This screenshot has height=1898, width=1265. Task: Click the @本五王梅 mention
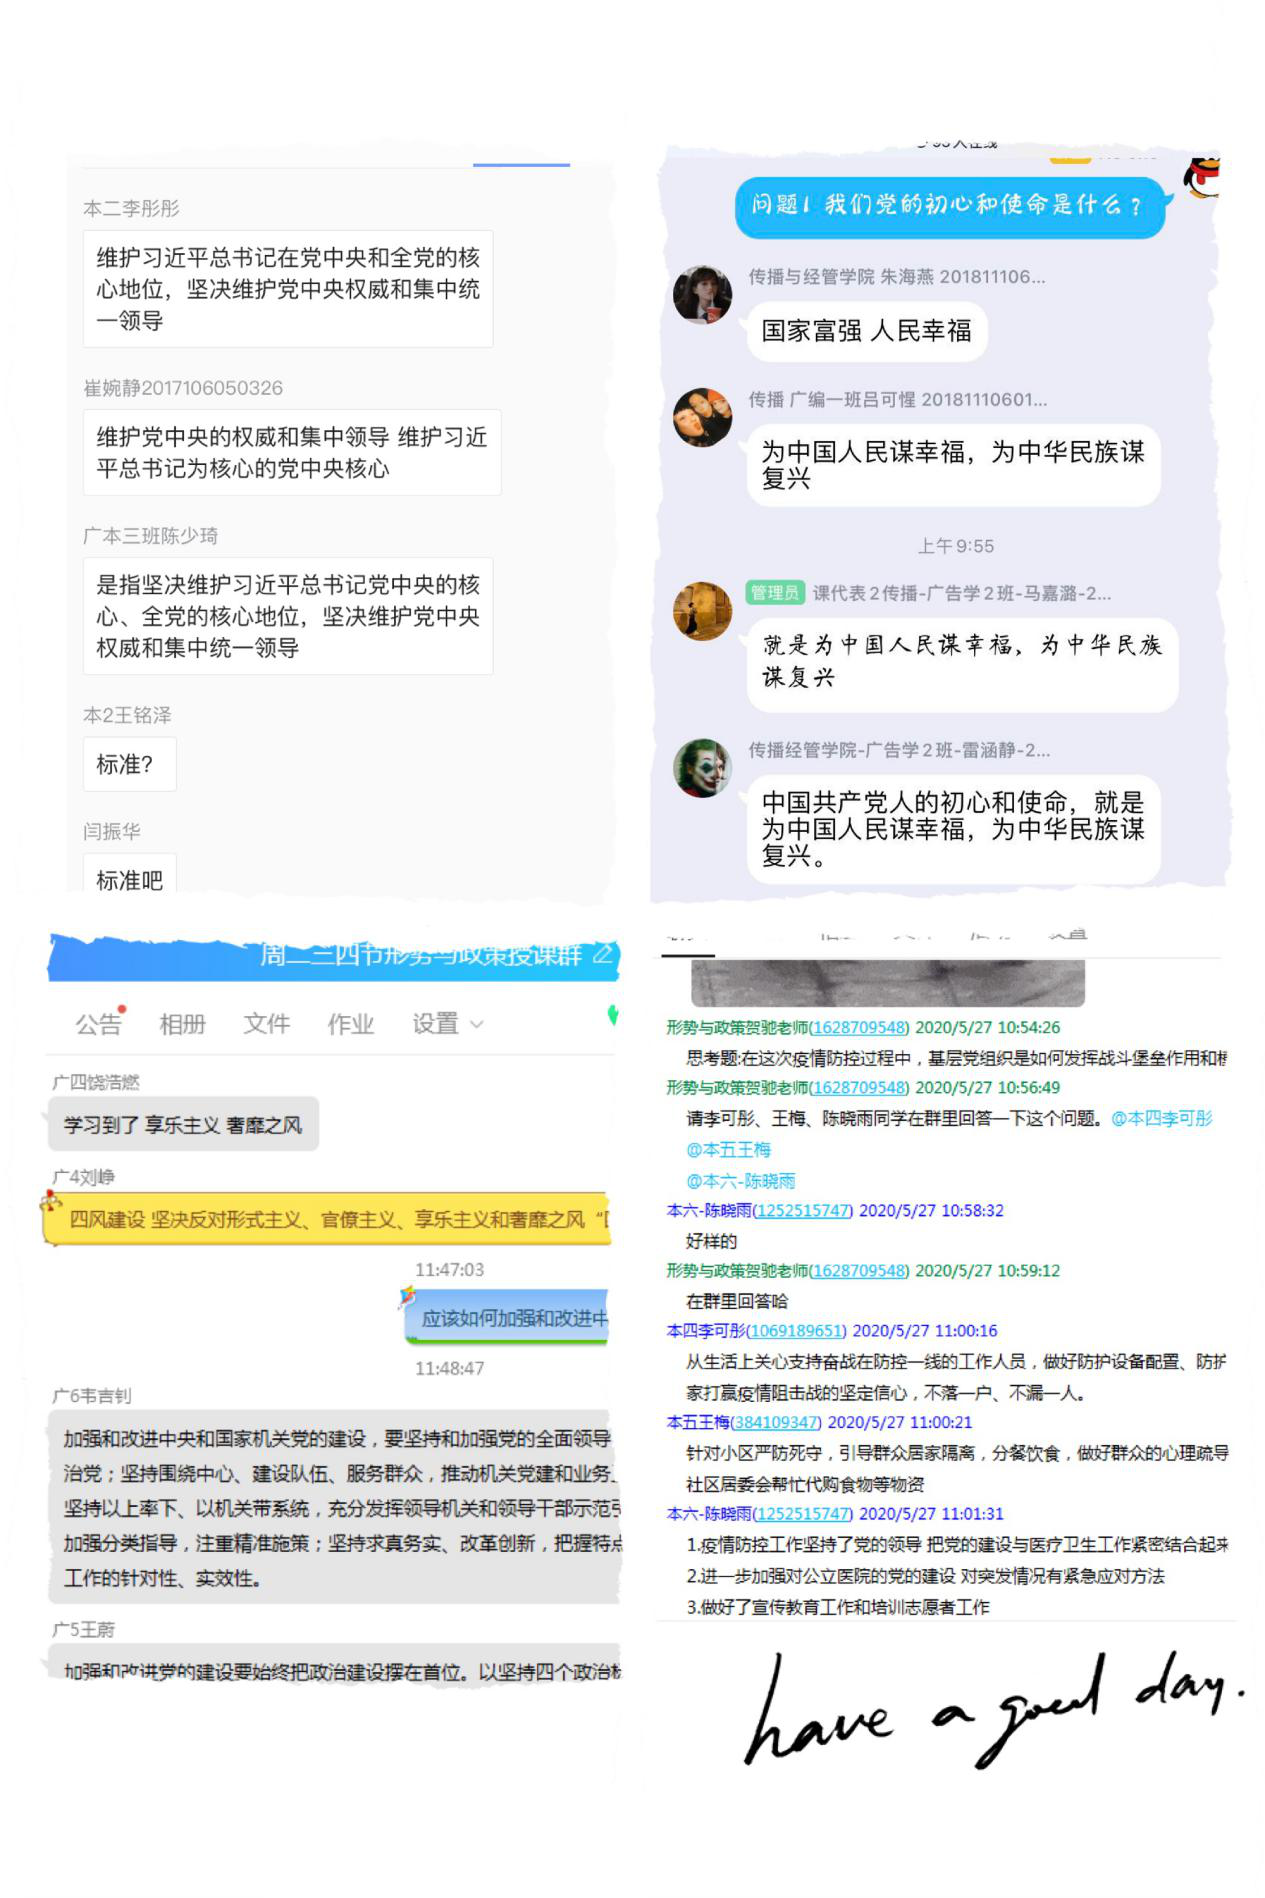point(728,1149)
